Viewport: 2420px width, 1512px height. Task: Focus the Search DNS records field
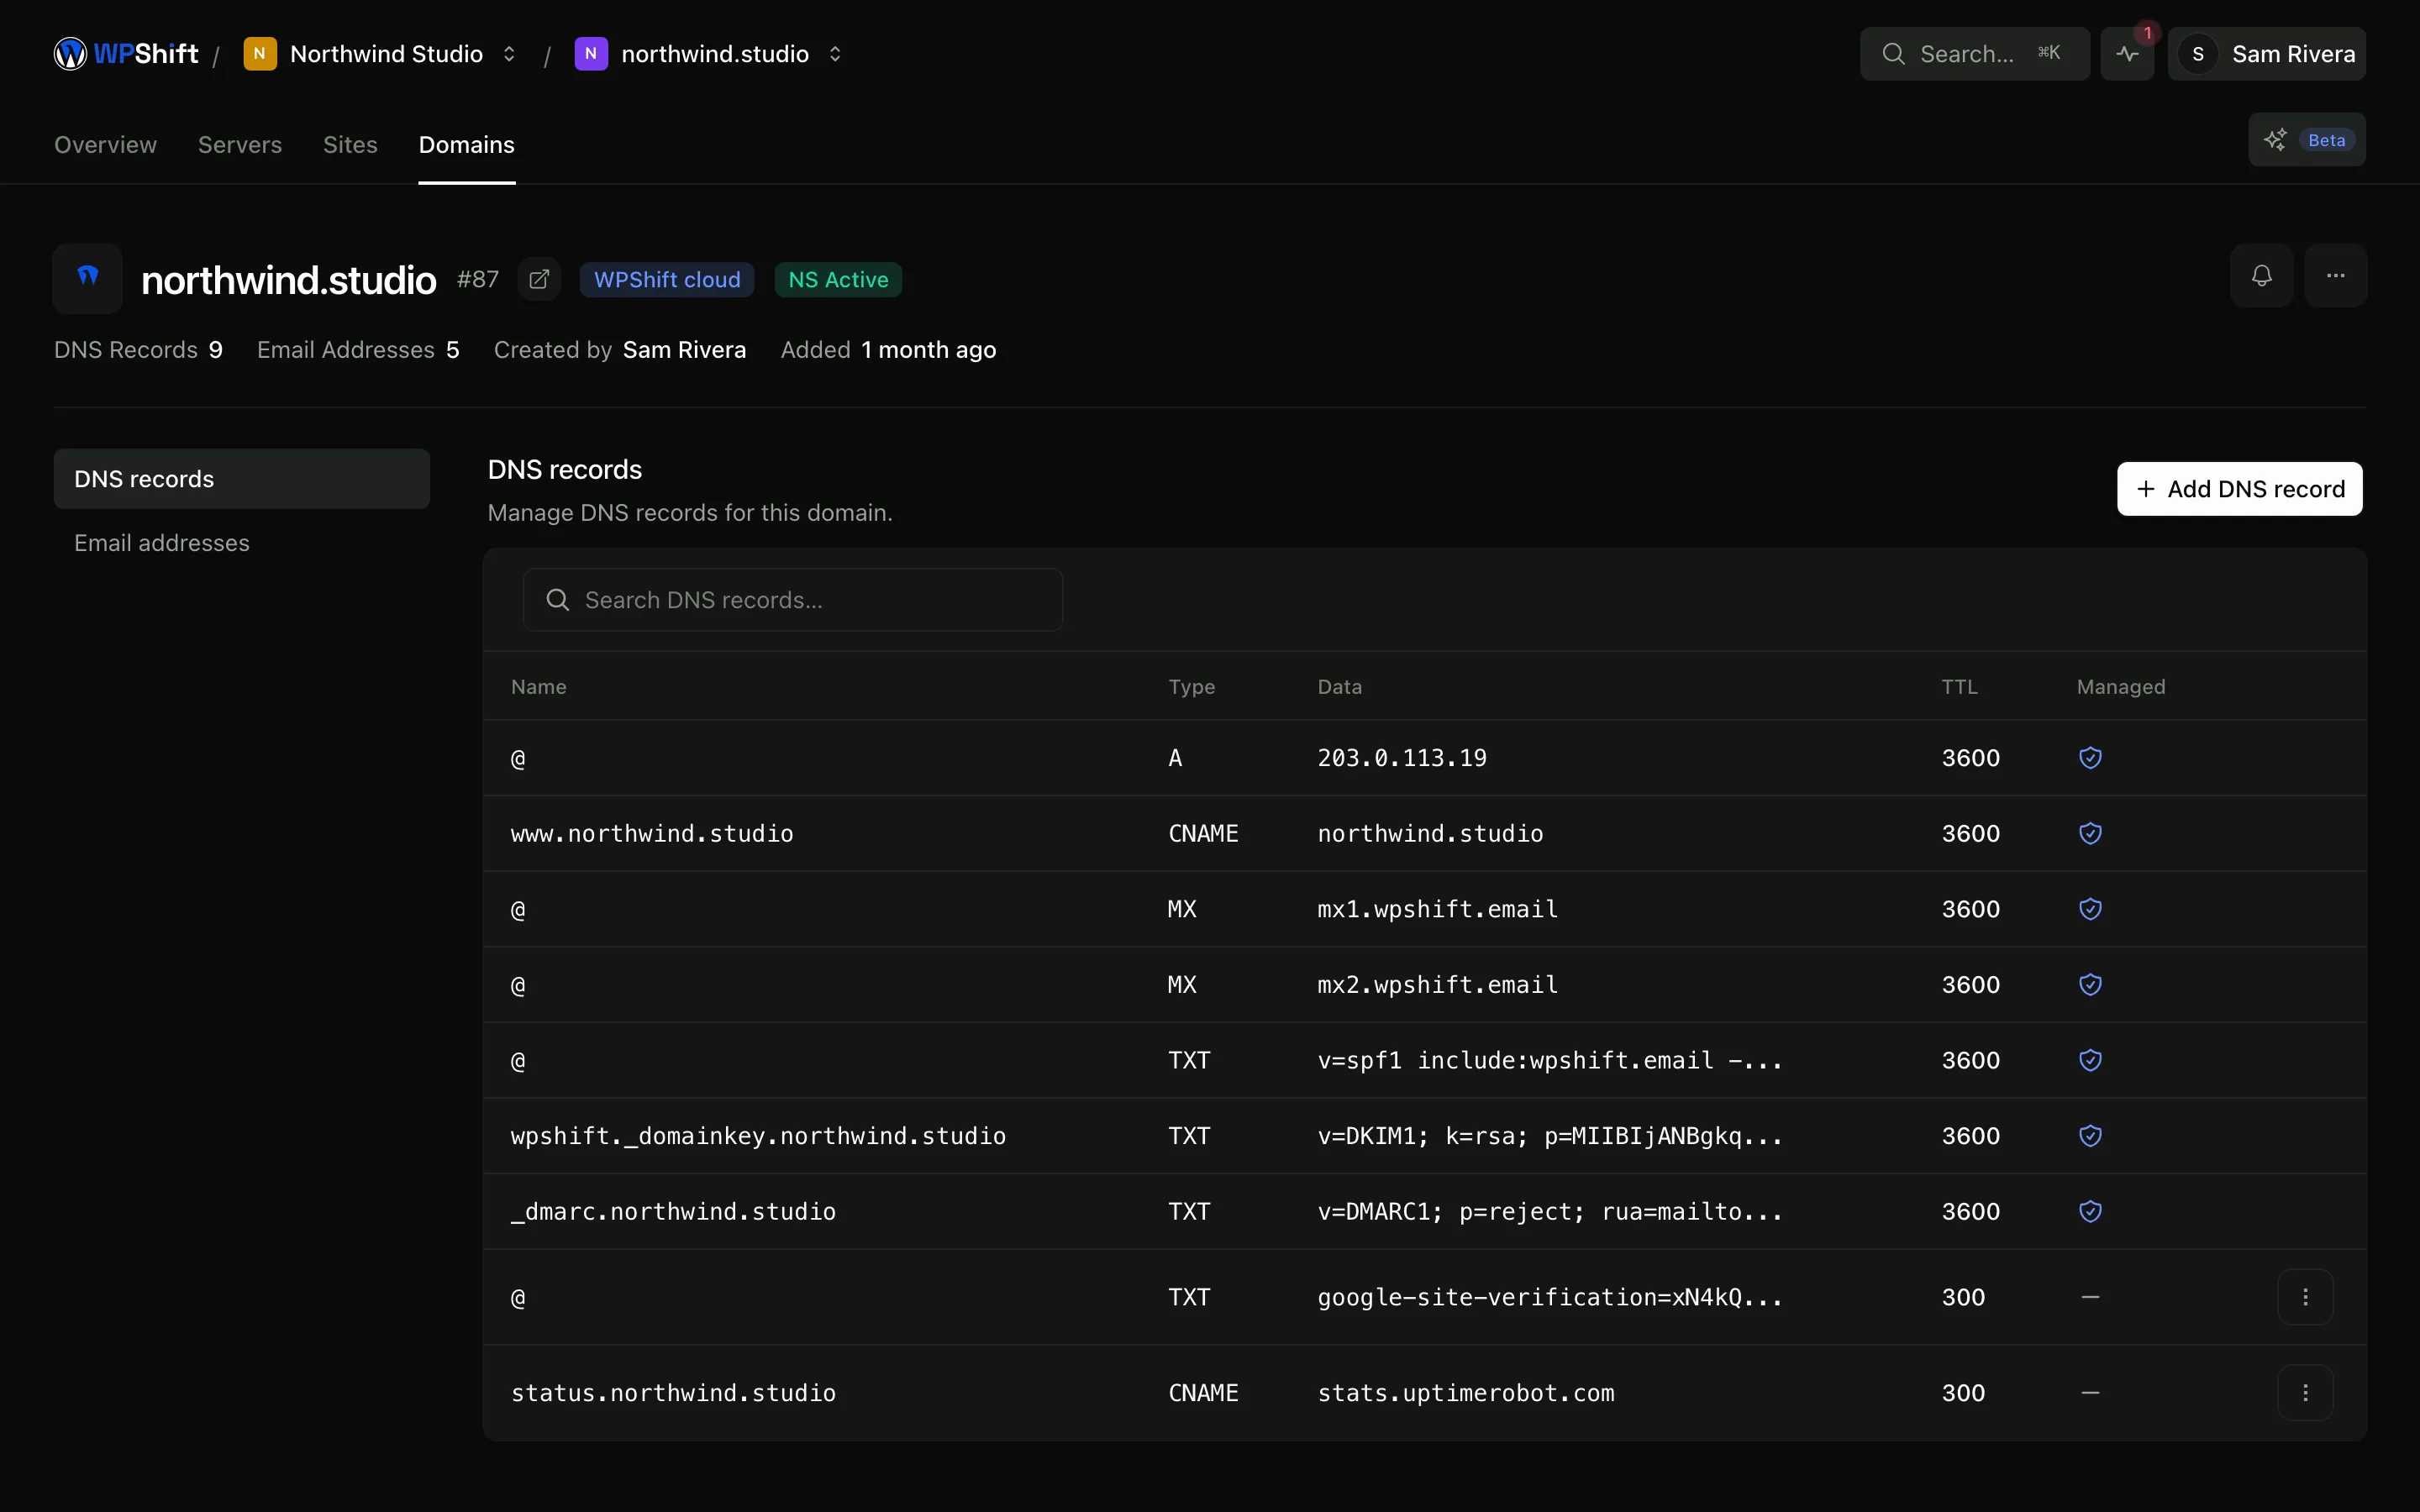click(792, 600)
